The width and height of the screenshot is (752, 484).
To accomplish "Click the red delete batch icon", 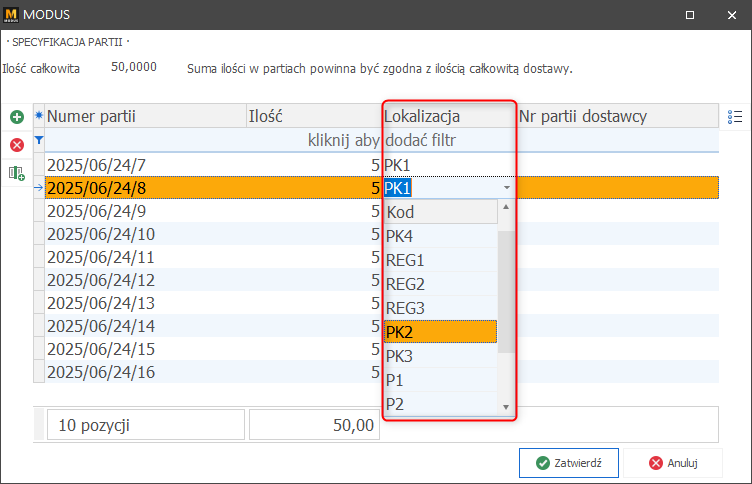I will [17, 145].
